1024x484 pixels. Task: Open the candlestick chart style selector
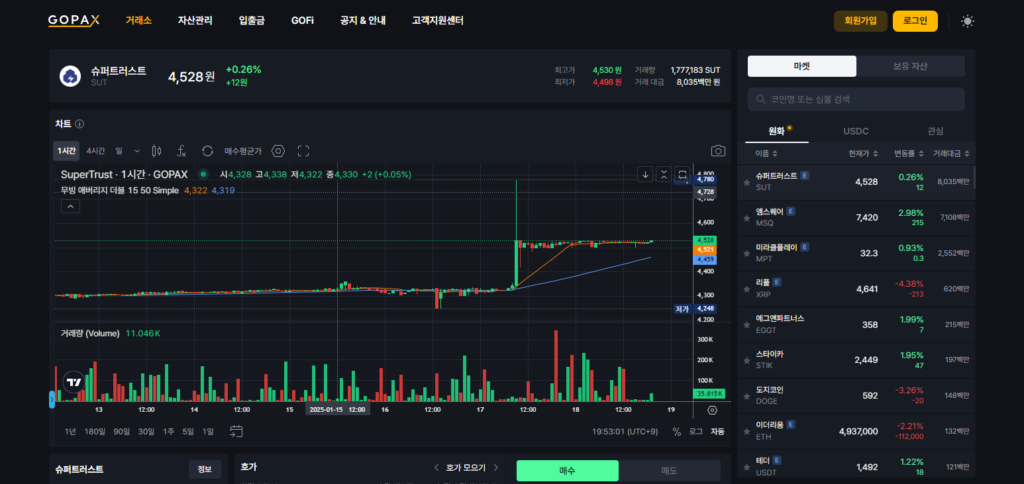coord(156,151)
